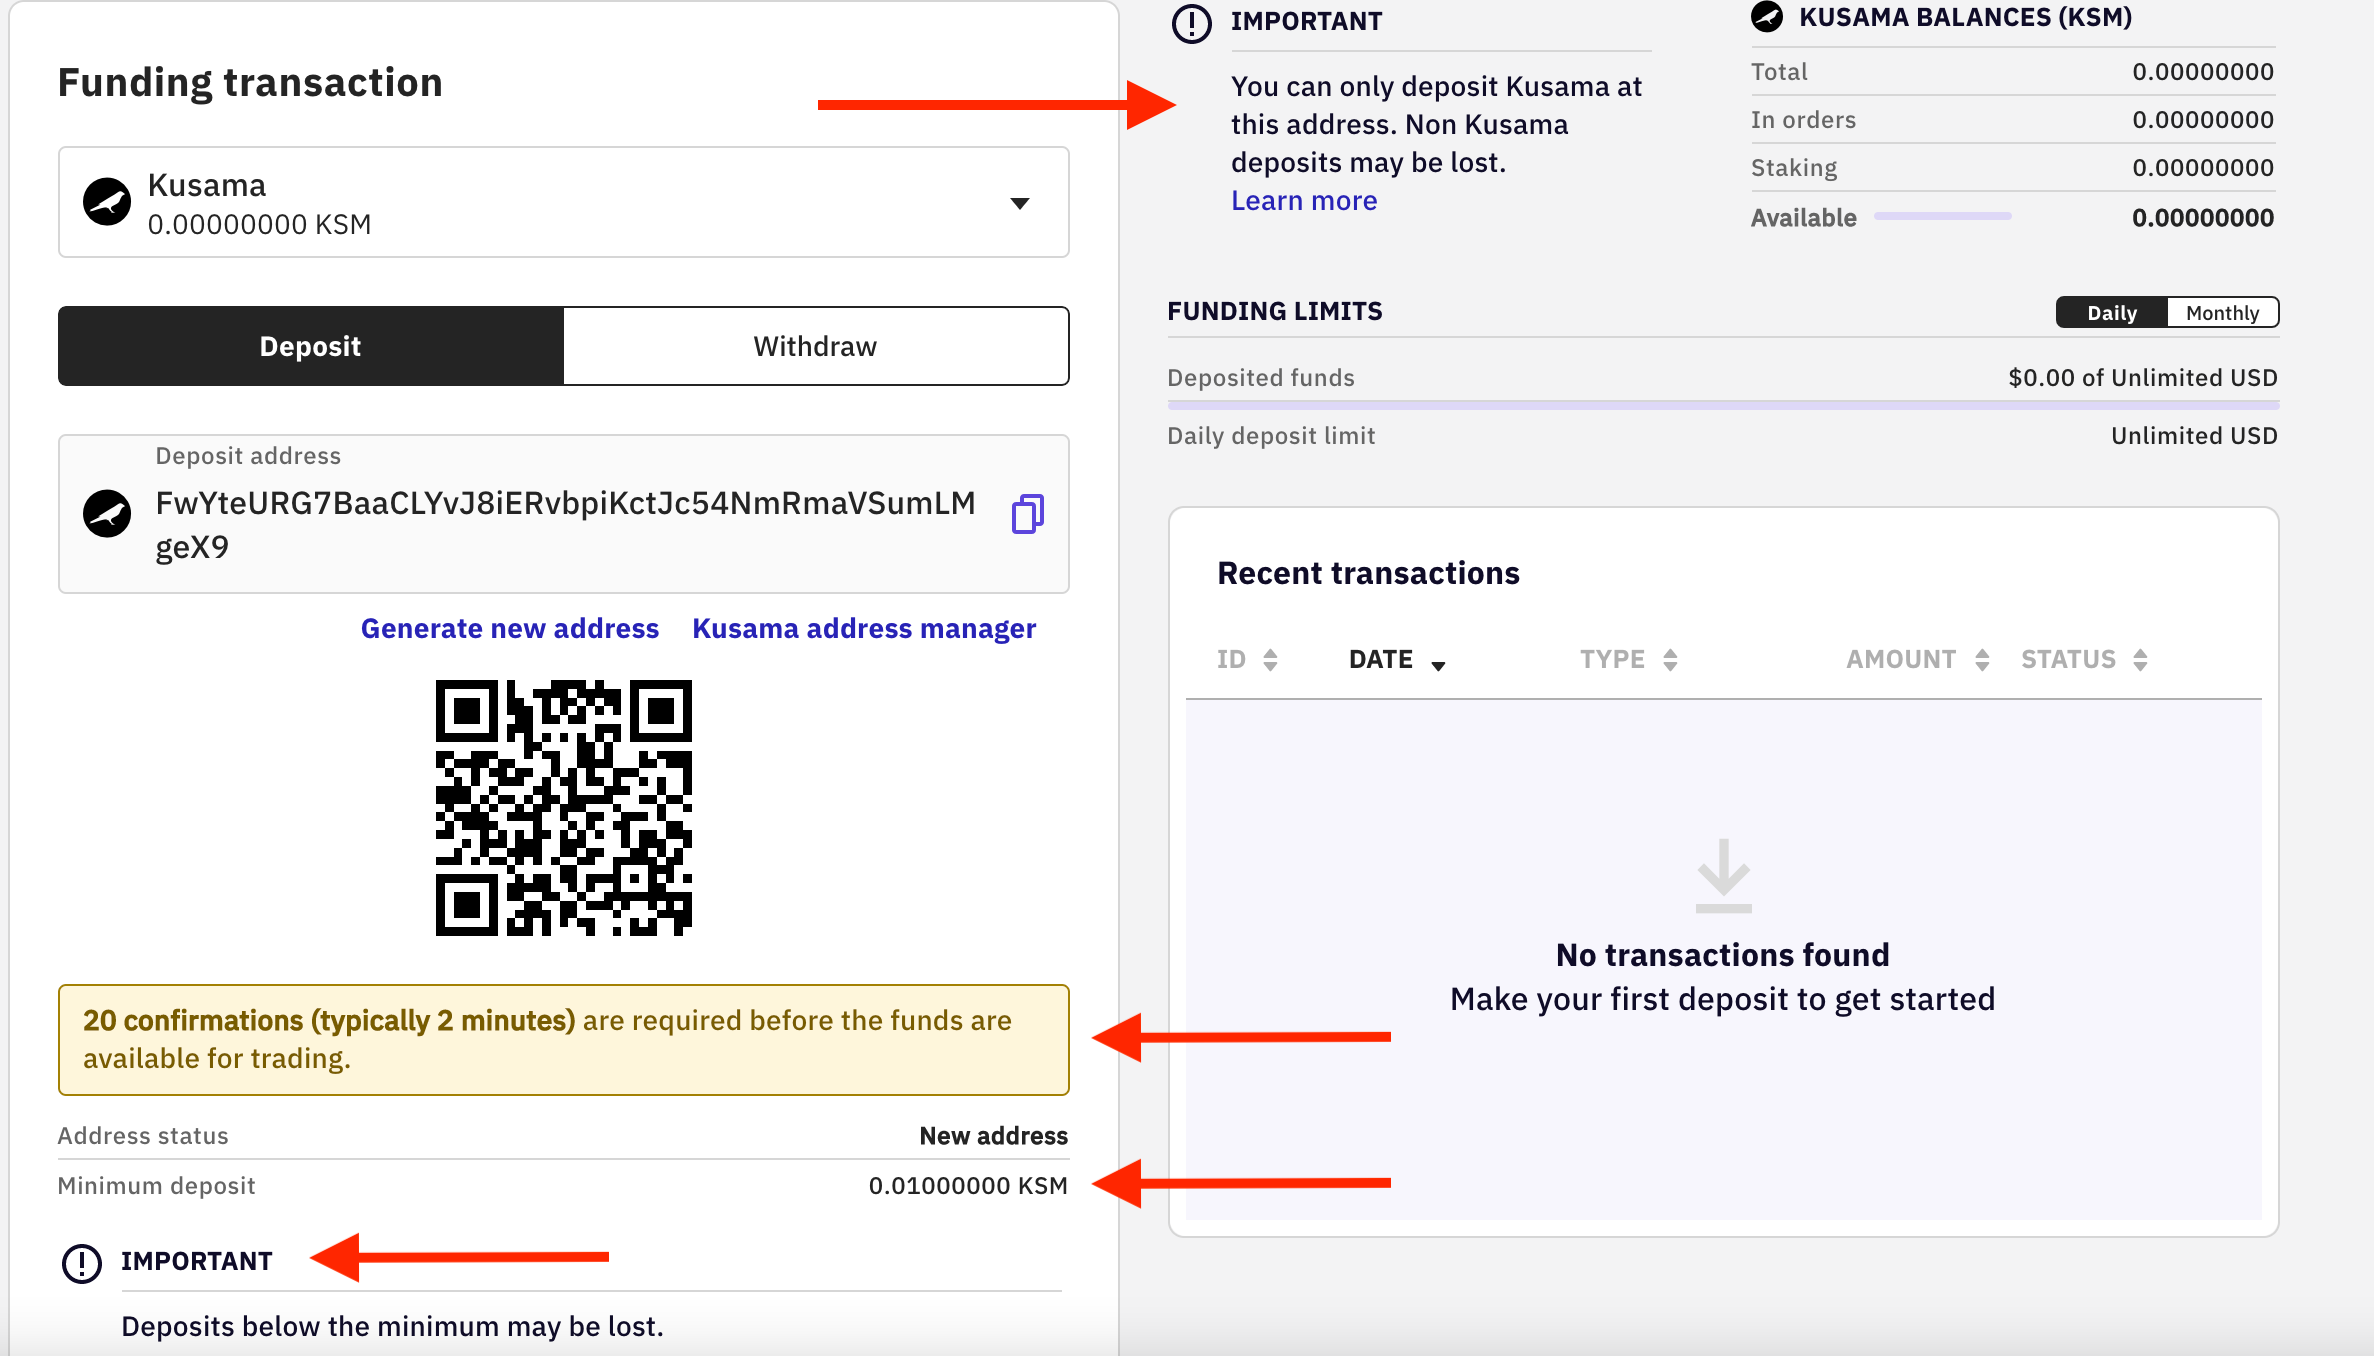2374x1356 pixels.
Task: Click the Make your first deposit text
Action: click(x=1723, y=999)
